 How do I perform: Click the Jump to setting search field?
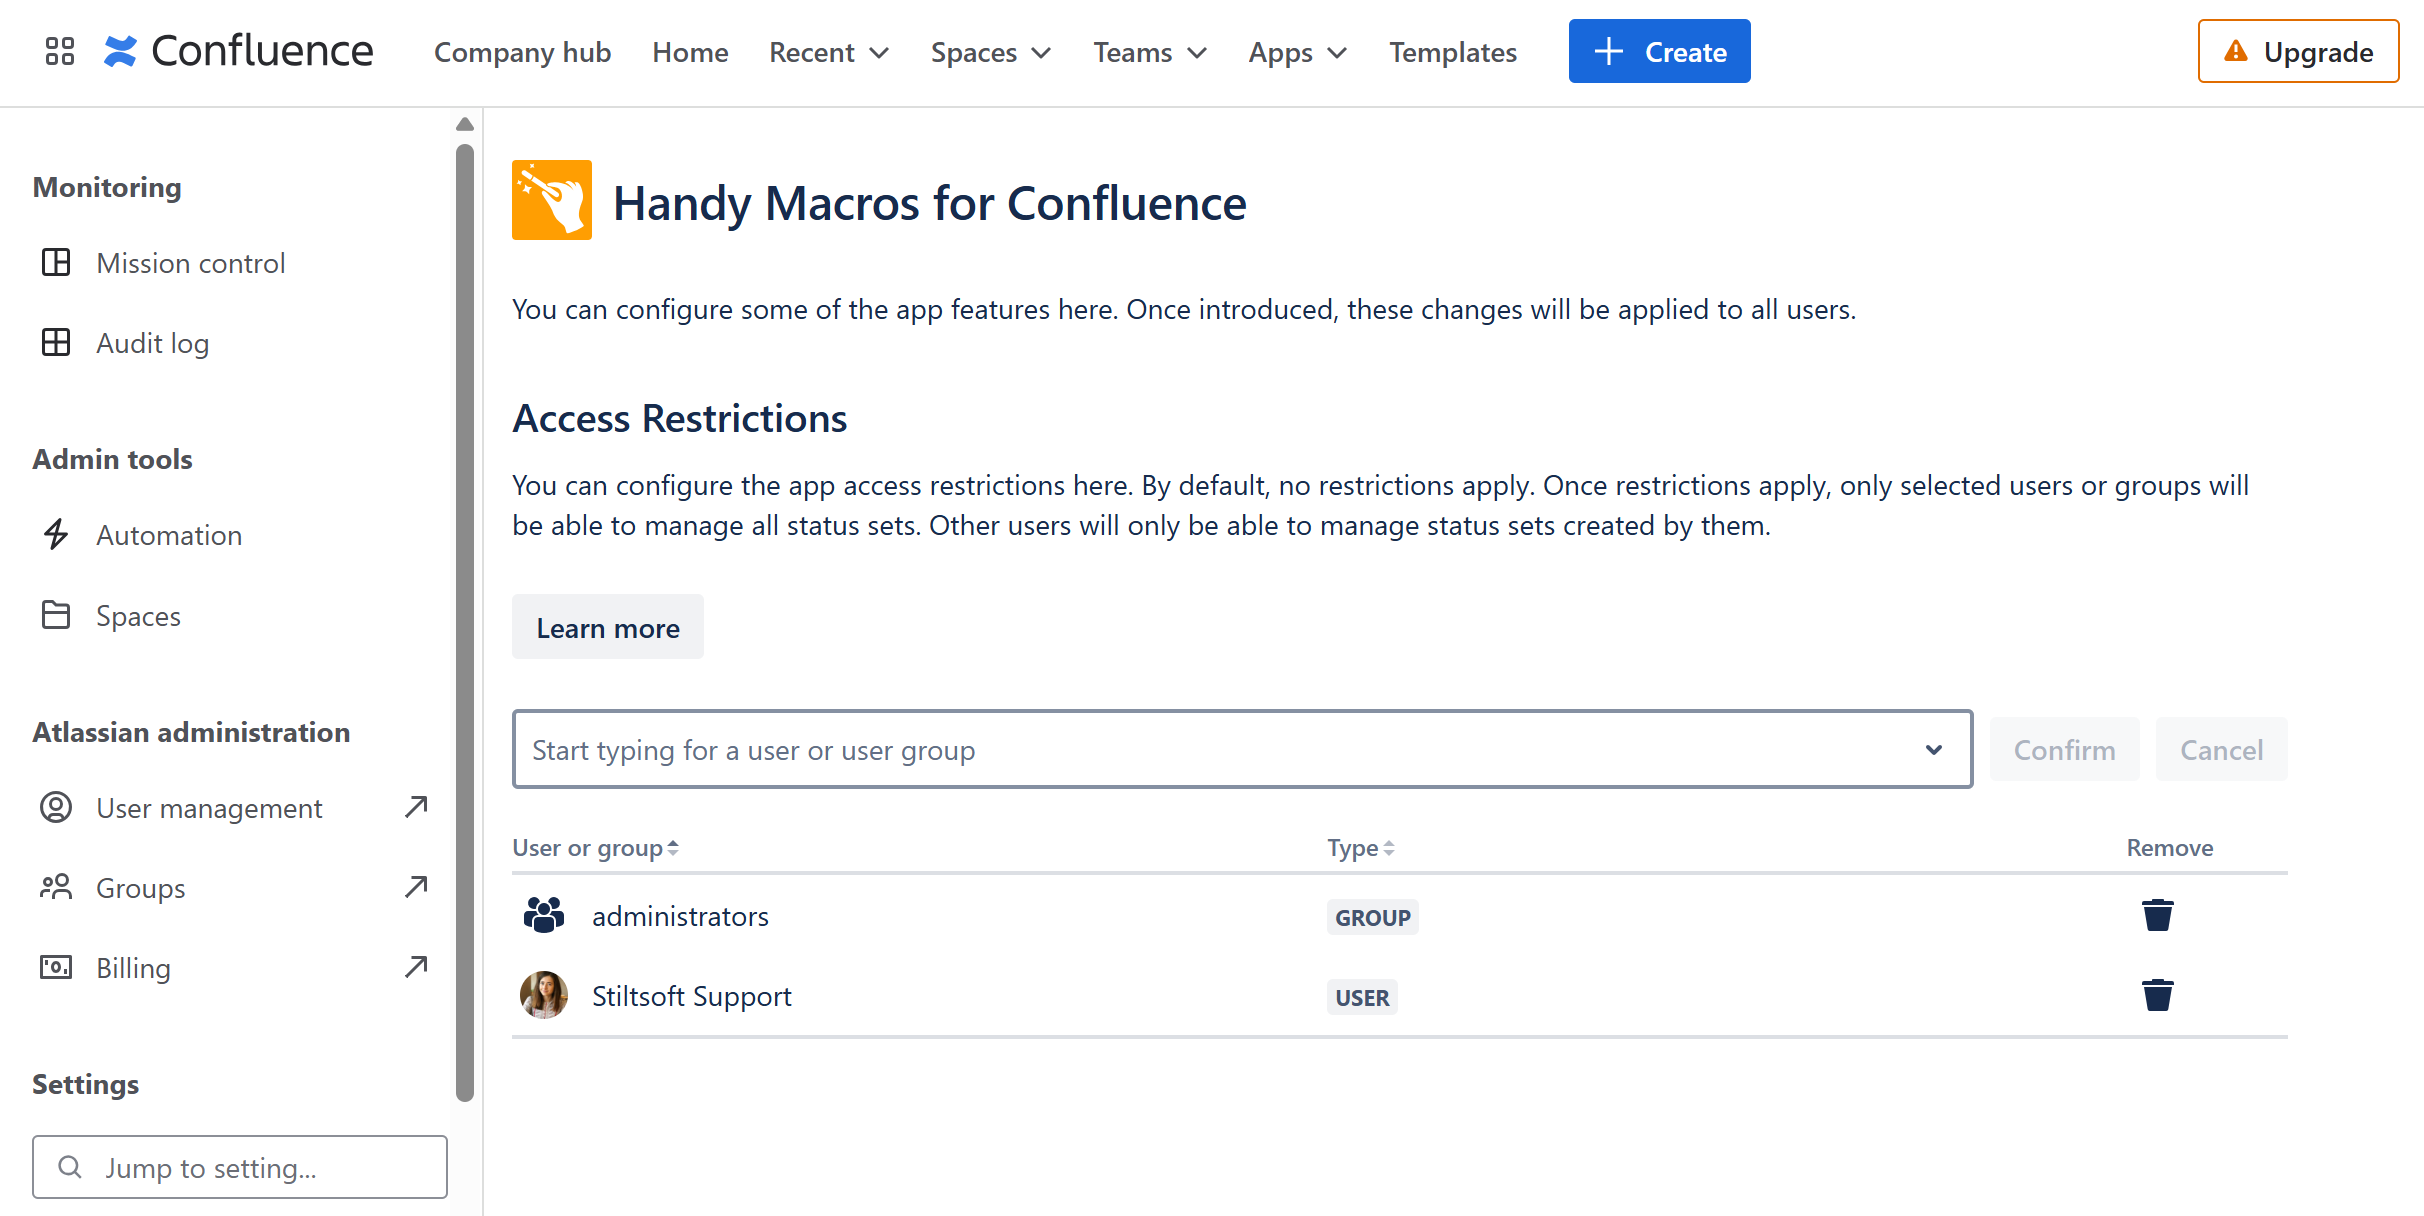(240, 1167)
